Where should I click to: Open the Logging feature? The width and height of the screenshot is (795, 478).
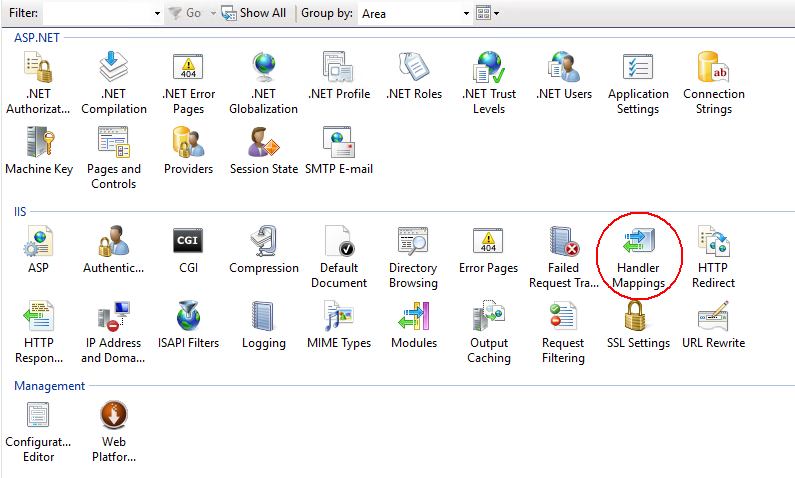[264, 324]
